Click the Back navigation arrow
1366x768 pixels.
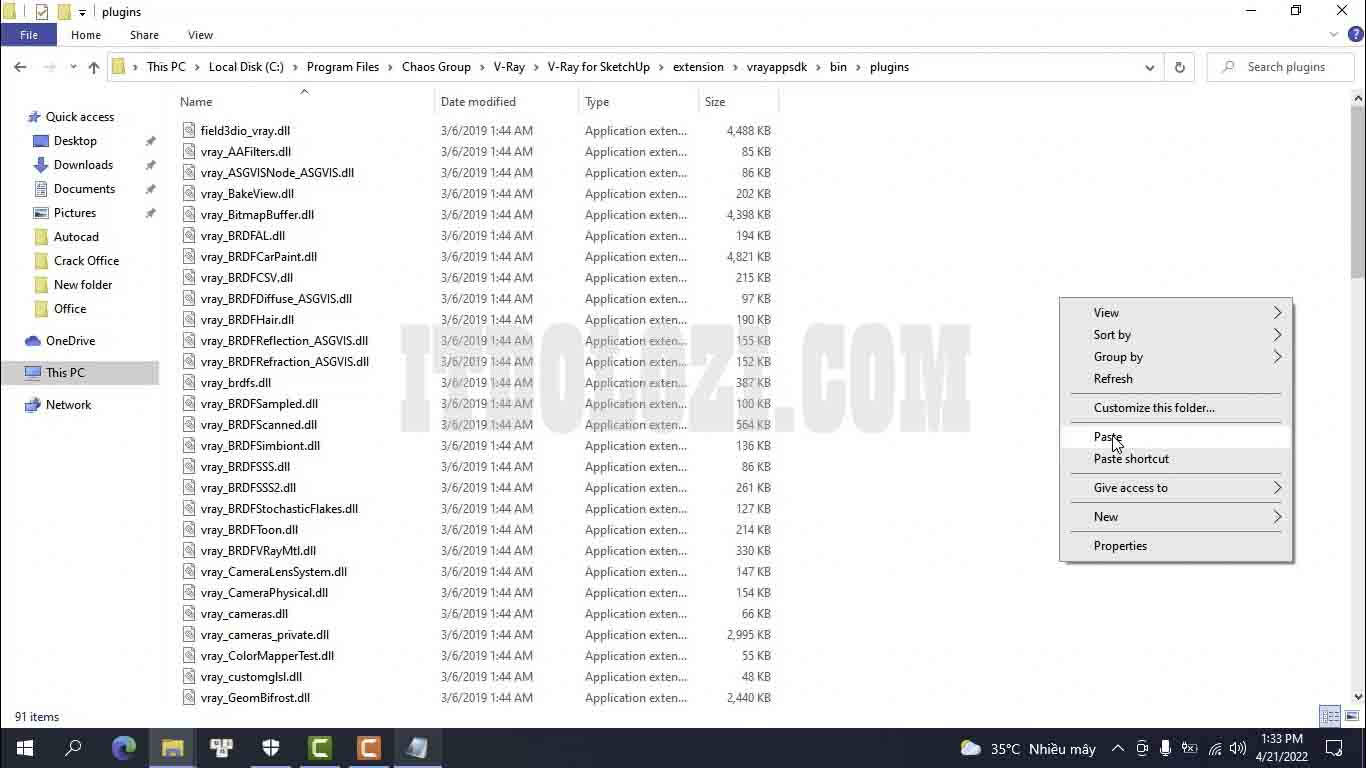pyautogui.click(x=20, y=67)
